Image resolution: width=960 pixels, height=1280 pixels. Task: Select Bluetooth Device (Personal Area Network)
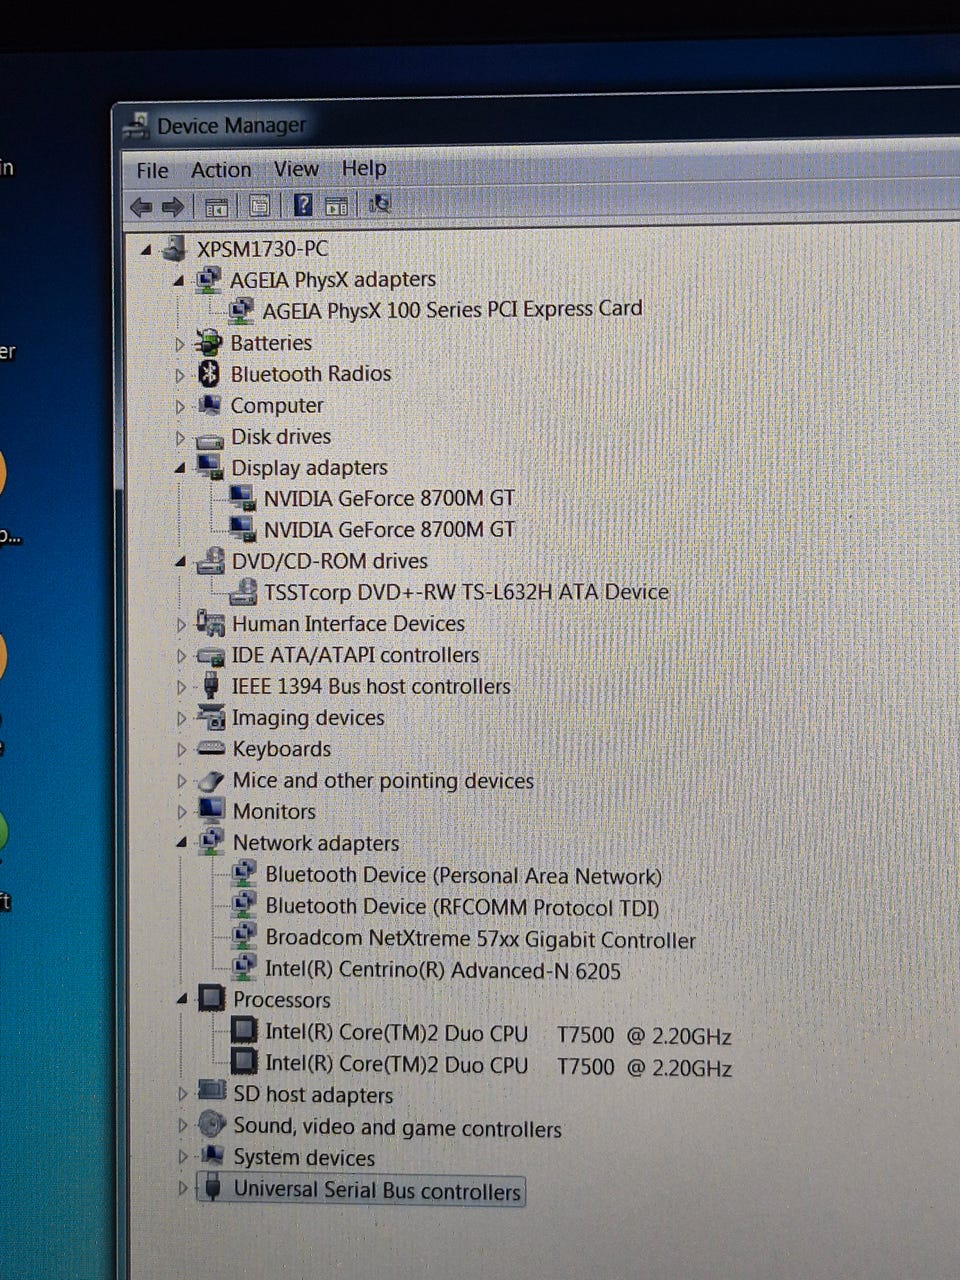click(463, 875)
